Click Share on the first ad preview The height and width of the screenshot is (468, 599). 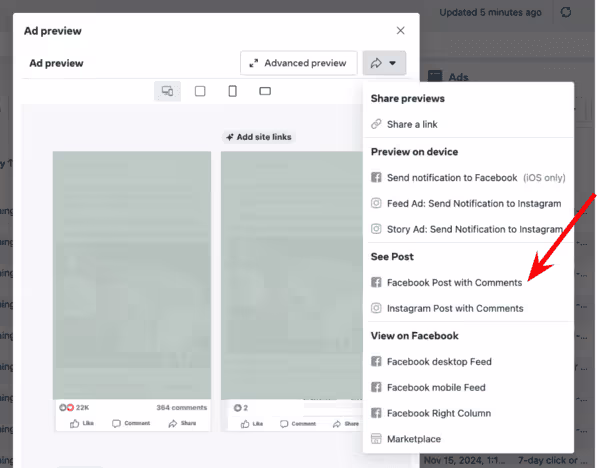[x=182, y=423]
